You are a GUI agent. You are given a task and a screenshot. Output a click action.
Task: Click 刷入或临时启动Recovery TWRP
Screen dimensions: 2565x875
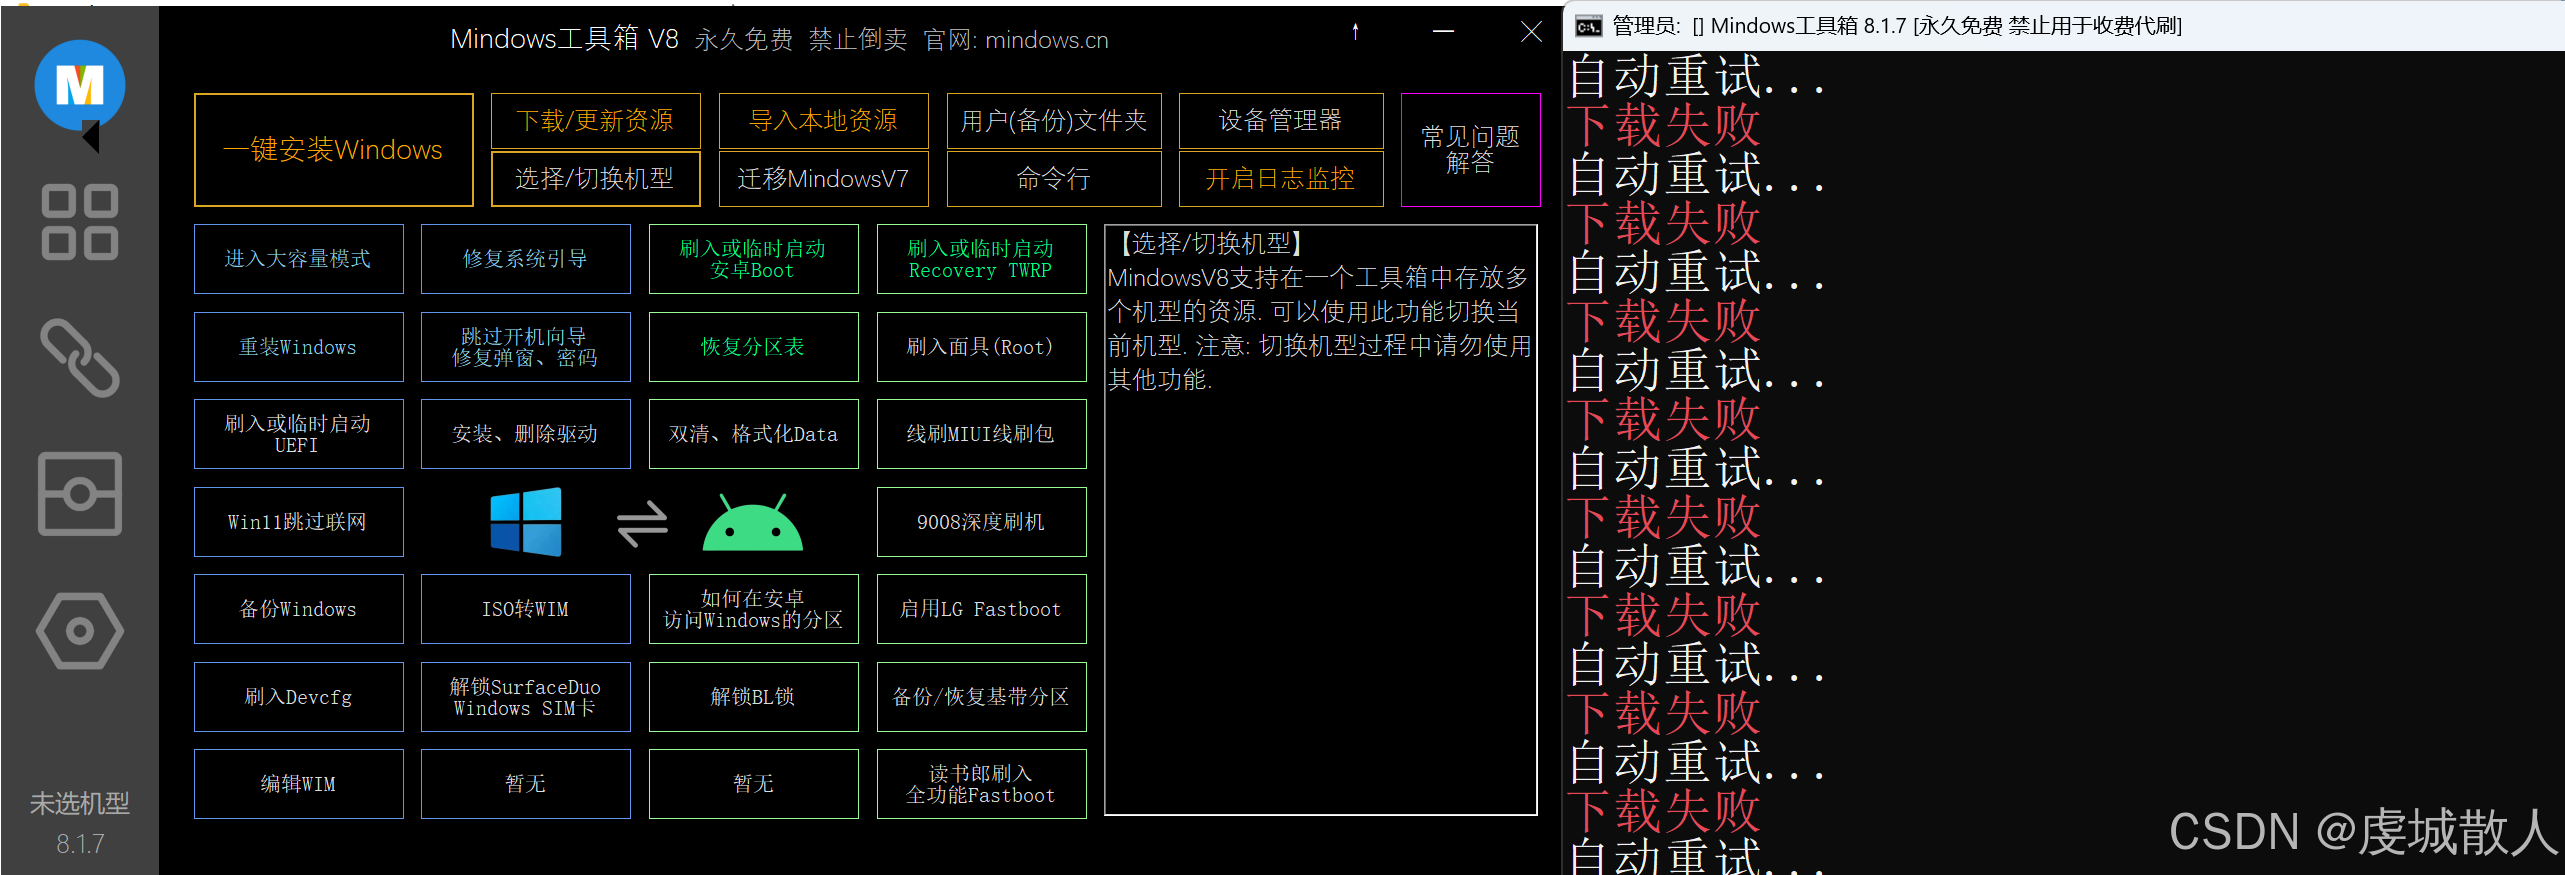[x=981, y=259]
